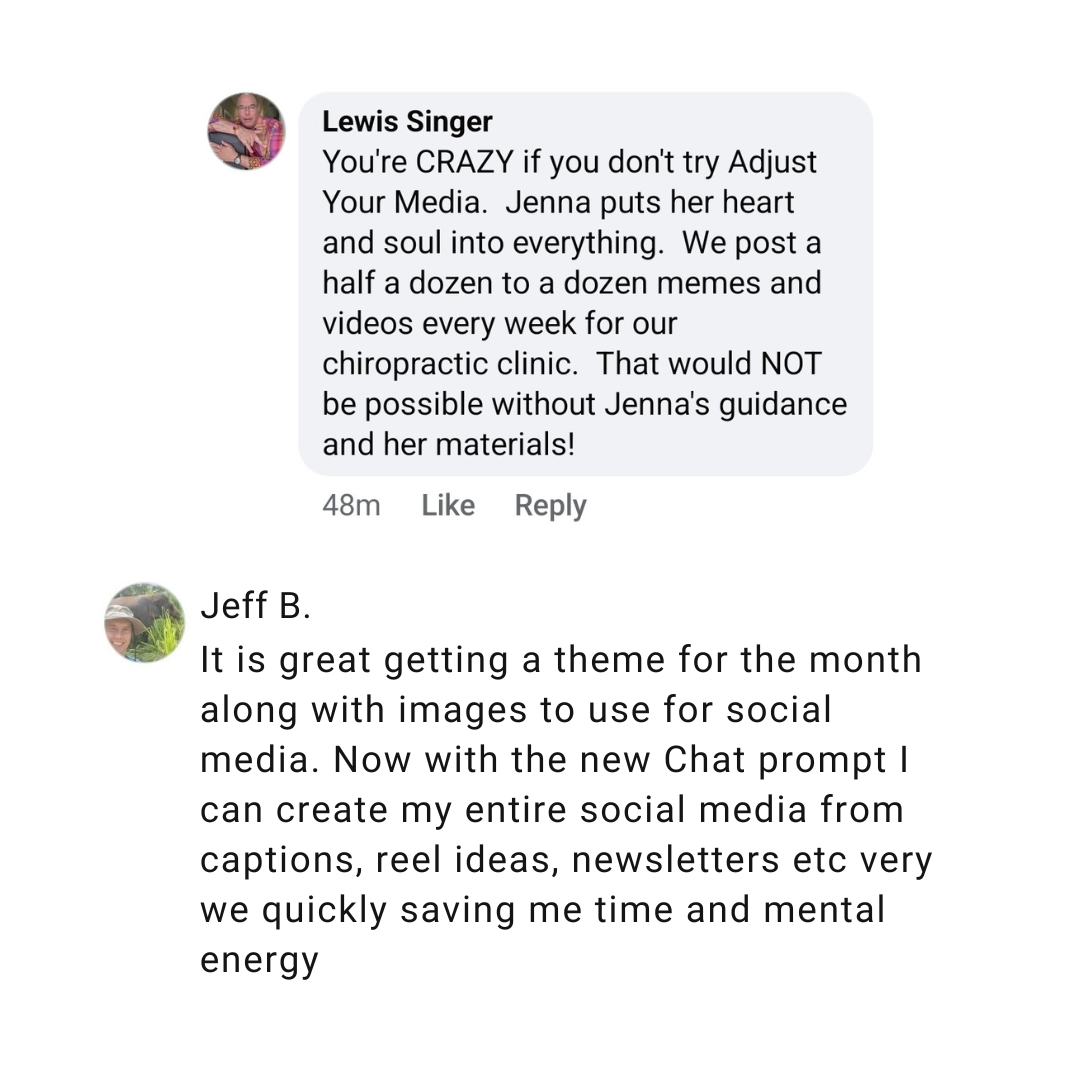Like Lewis Singer's comment
The width and height of the screenshot is (1080, 1080).
[447, 506]
